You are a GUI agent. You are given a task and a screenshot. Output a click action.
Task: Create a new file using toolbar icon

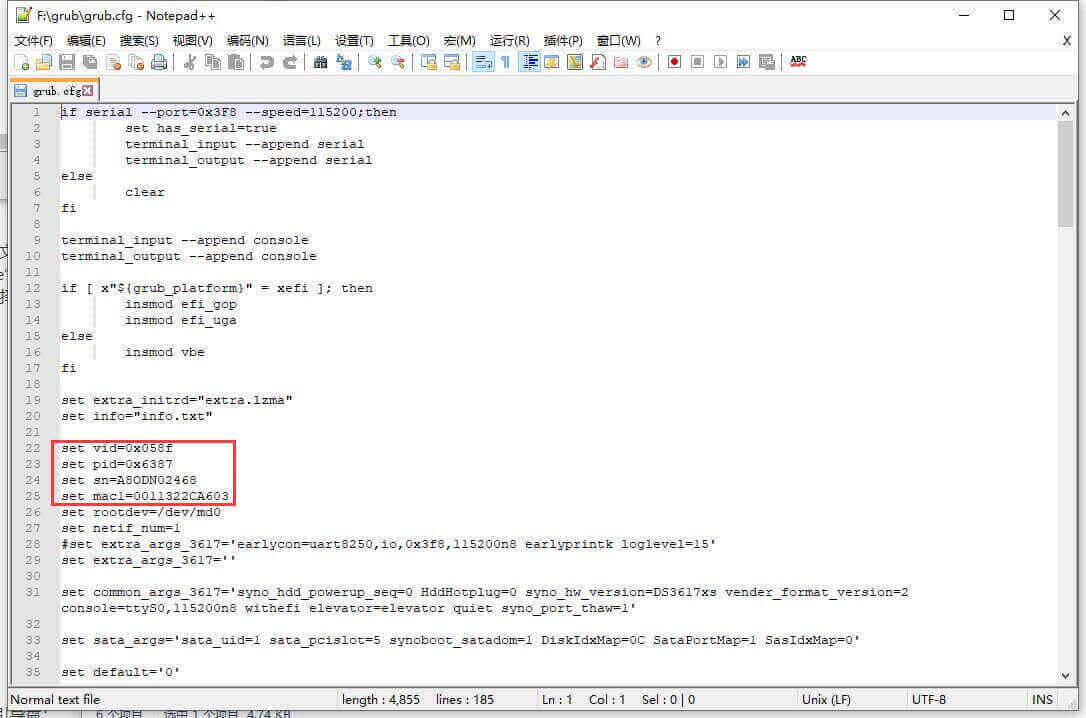[22, 62]
